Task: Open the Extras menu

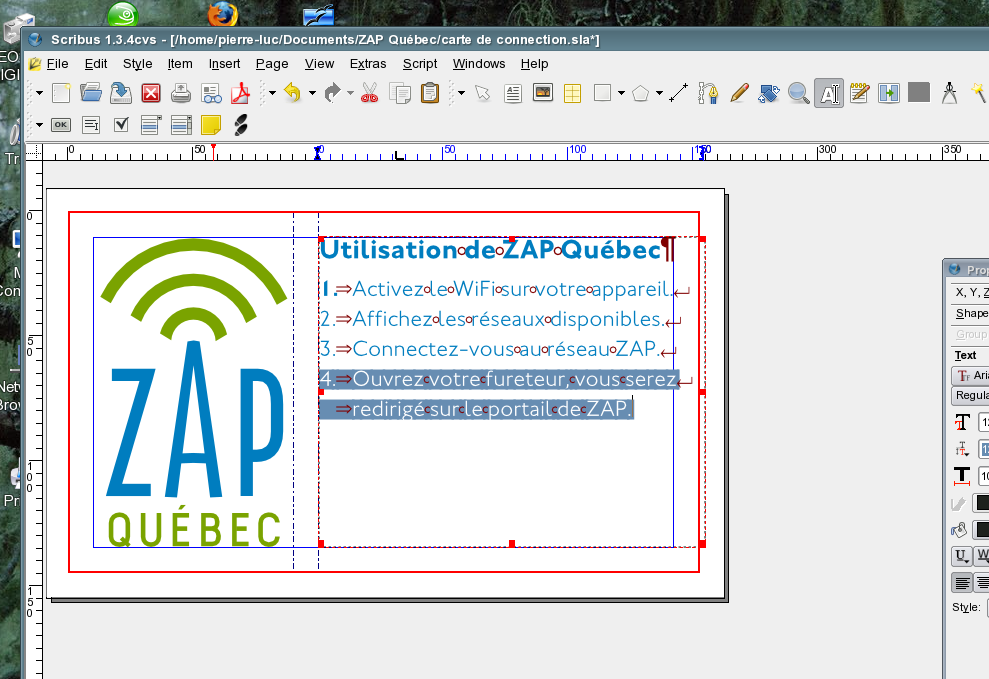Action: (368, 63)
